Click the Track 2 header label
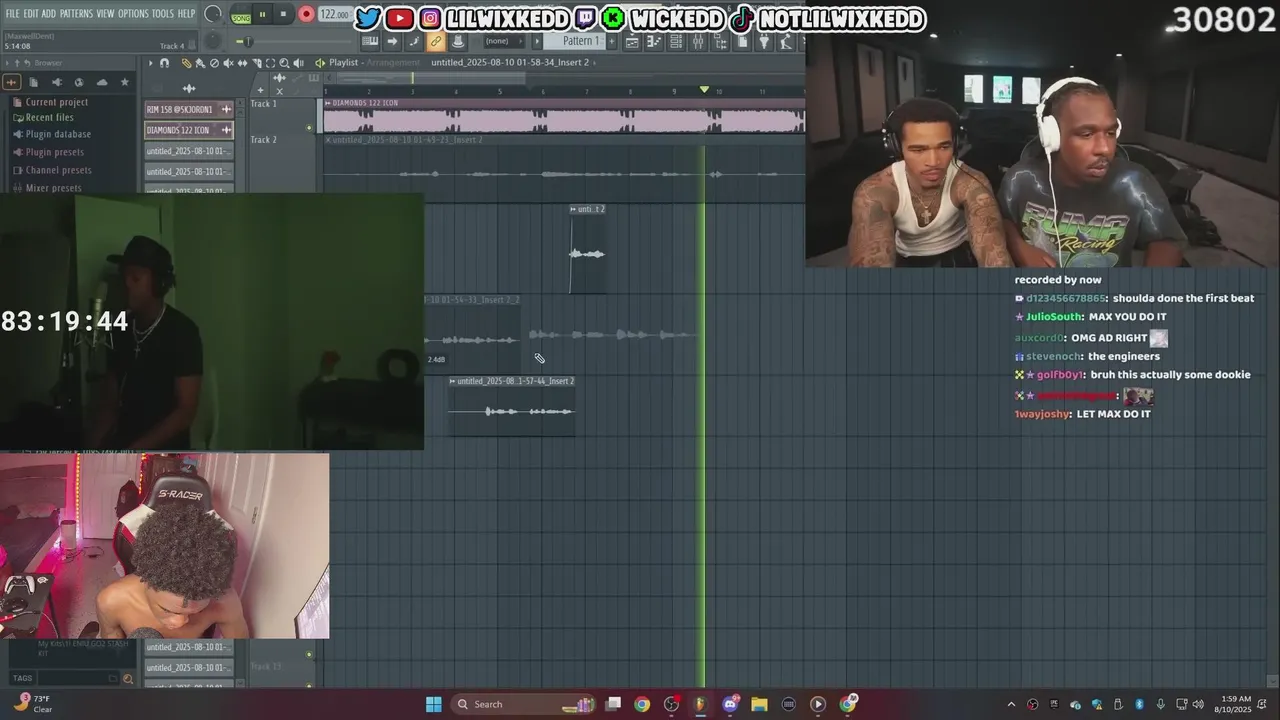 (x=263, y=140)
